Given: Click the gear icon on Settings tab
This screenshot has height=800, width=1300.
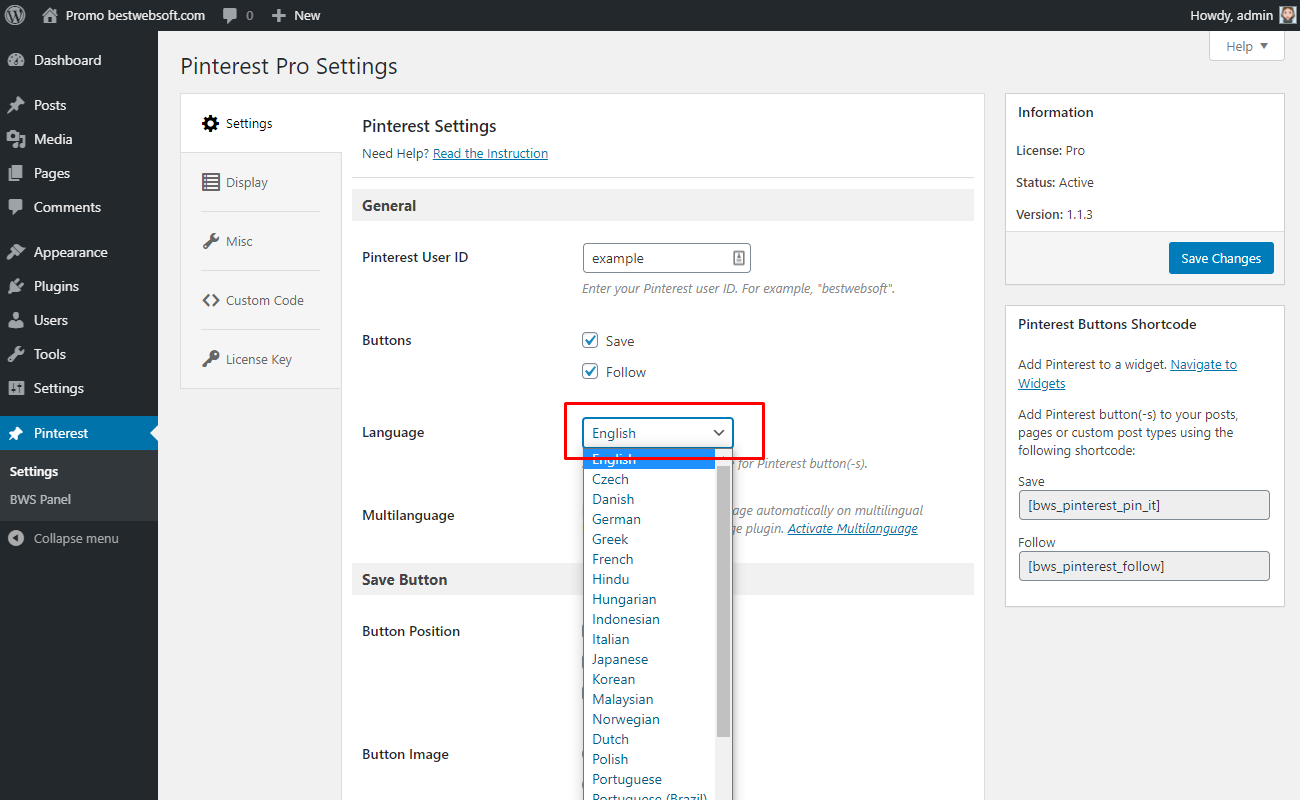Looking at the screenshot, I should tap(210, 123).
